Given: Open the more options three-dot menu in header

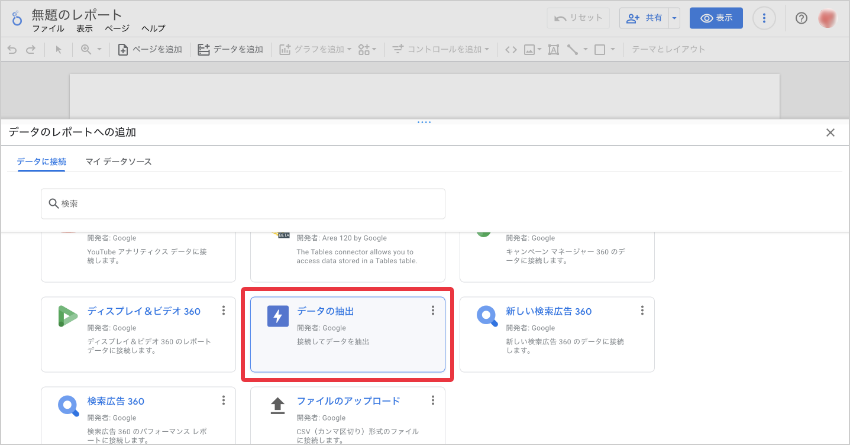Looking at the screenshot, I should [x=764, y=18].
